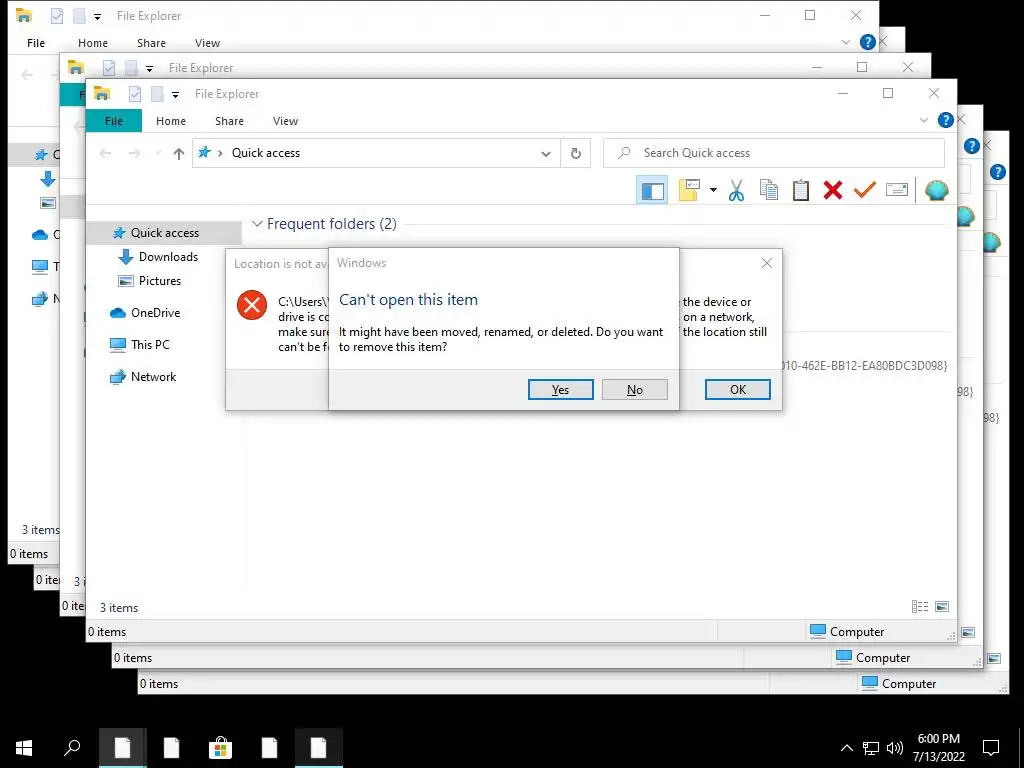The image size is (1024, 768).
Task: Click the Up arrow navigation button
Action: (178, 153)
